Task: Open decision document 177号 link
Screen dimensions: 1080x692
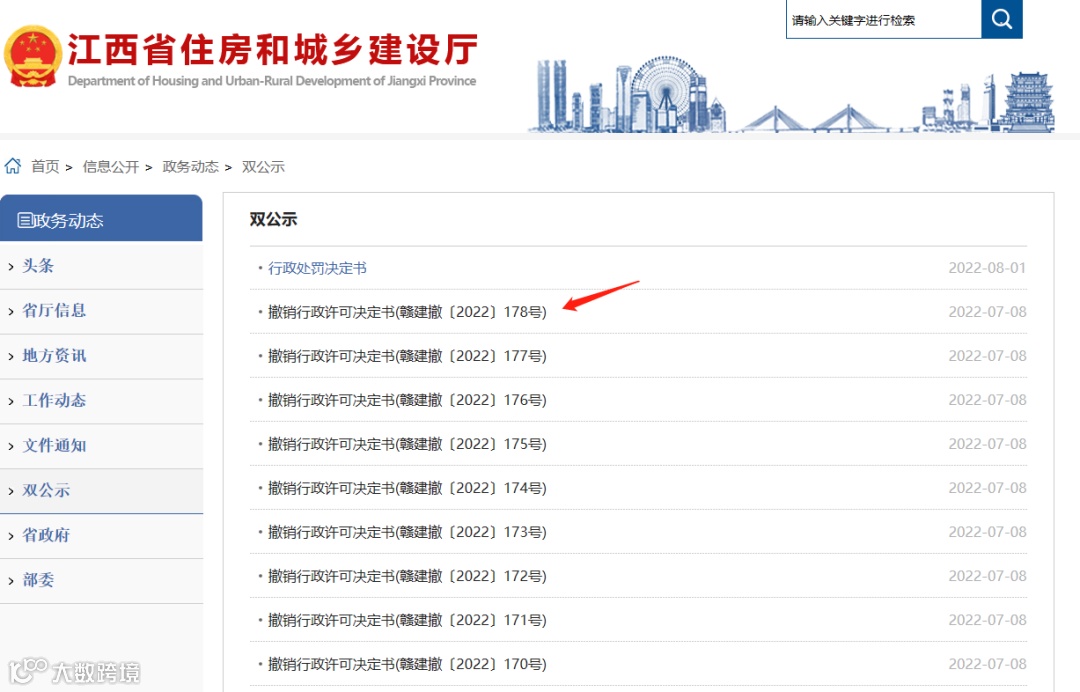Action: pos(407,356)
